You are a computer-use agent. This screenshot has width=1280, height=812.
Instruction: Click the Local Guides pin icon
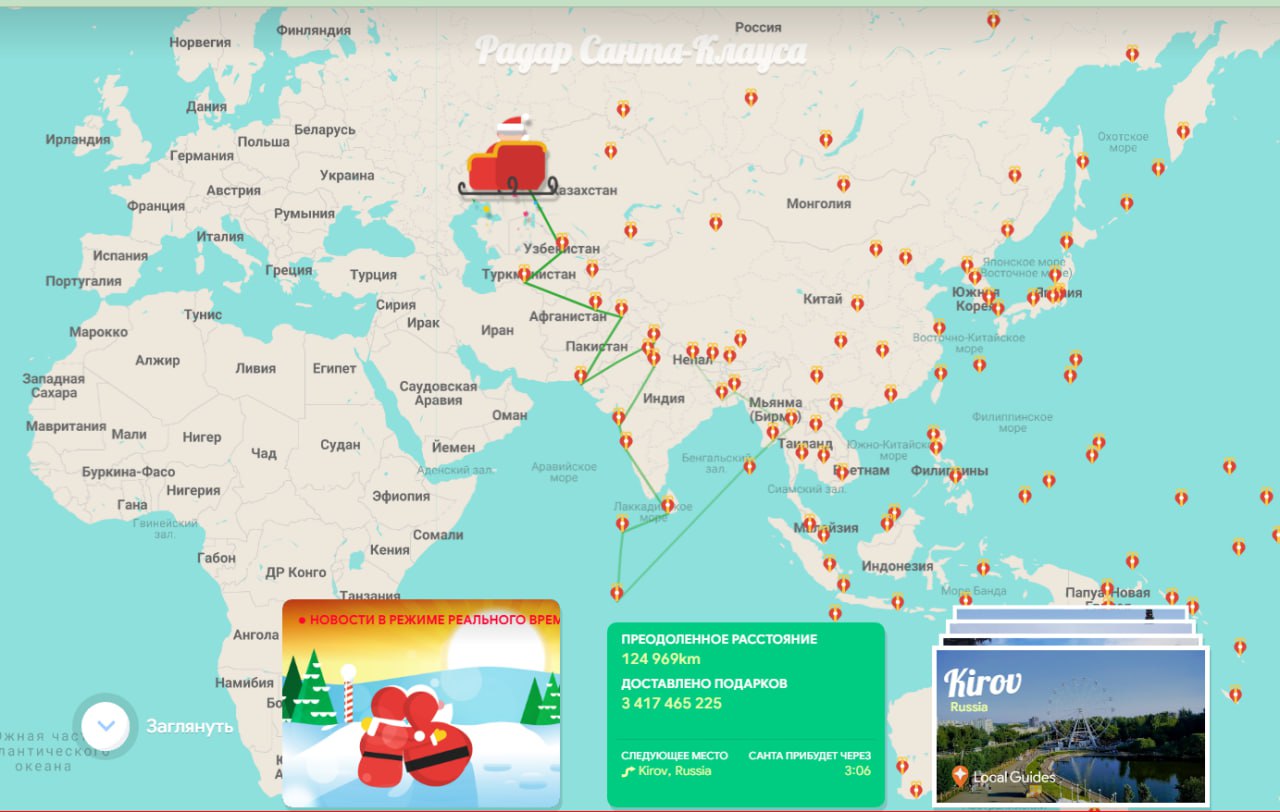coord(960,776)
